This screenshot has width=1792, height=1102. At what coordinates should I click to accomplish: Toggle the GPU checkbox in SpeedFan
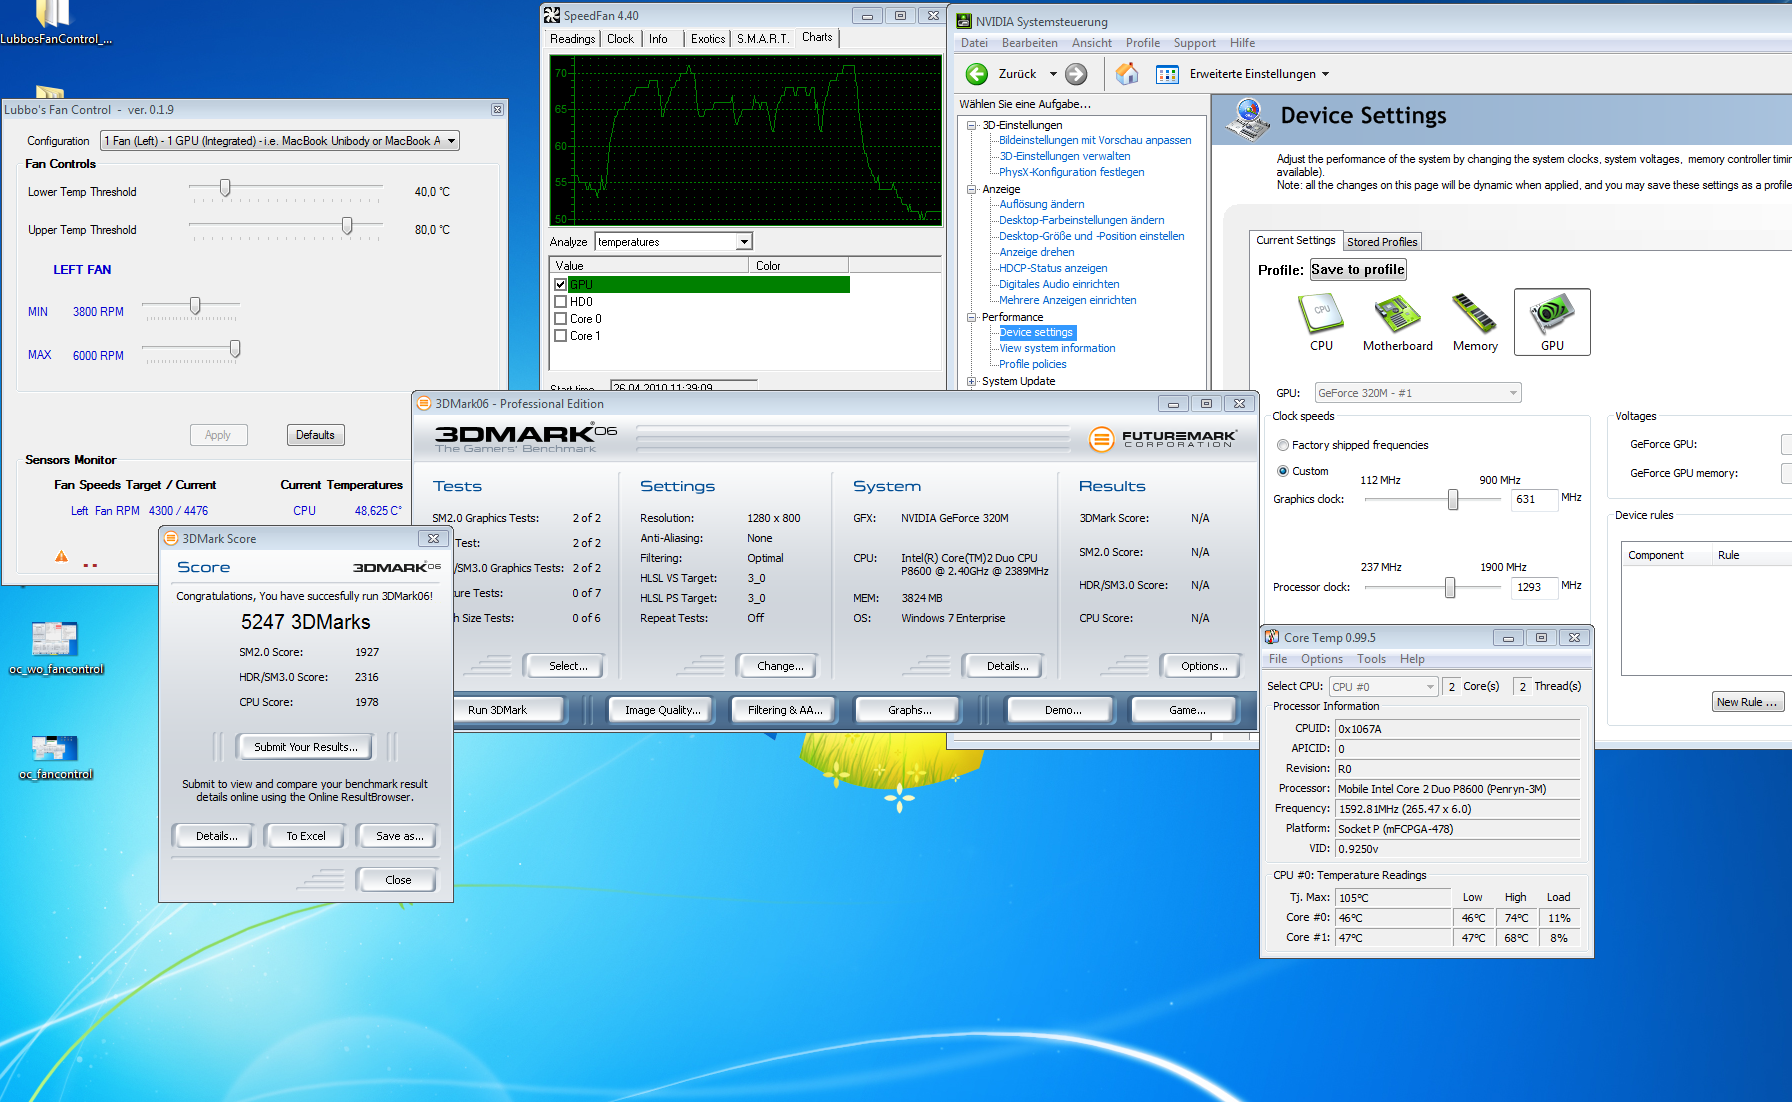[561, 285]
